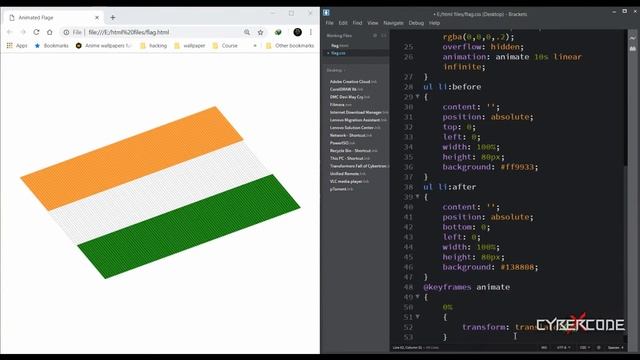
Task: Switch to the Animated Flag browser tab
Action: pyautogui.click(x=54, y=18)
